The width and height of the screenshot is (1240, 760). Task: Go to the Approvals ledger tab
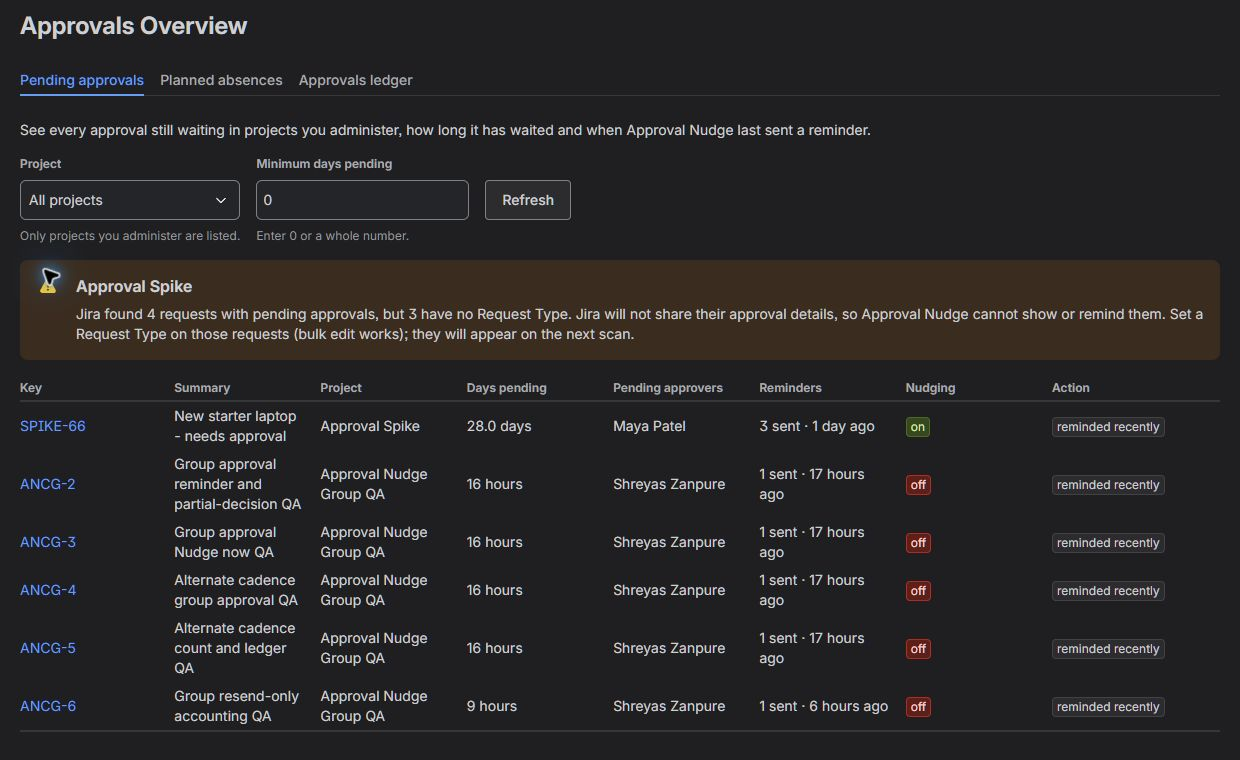click(356, 80)
